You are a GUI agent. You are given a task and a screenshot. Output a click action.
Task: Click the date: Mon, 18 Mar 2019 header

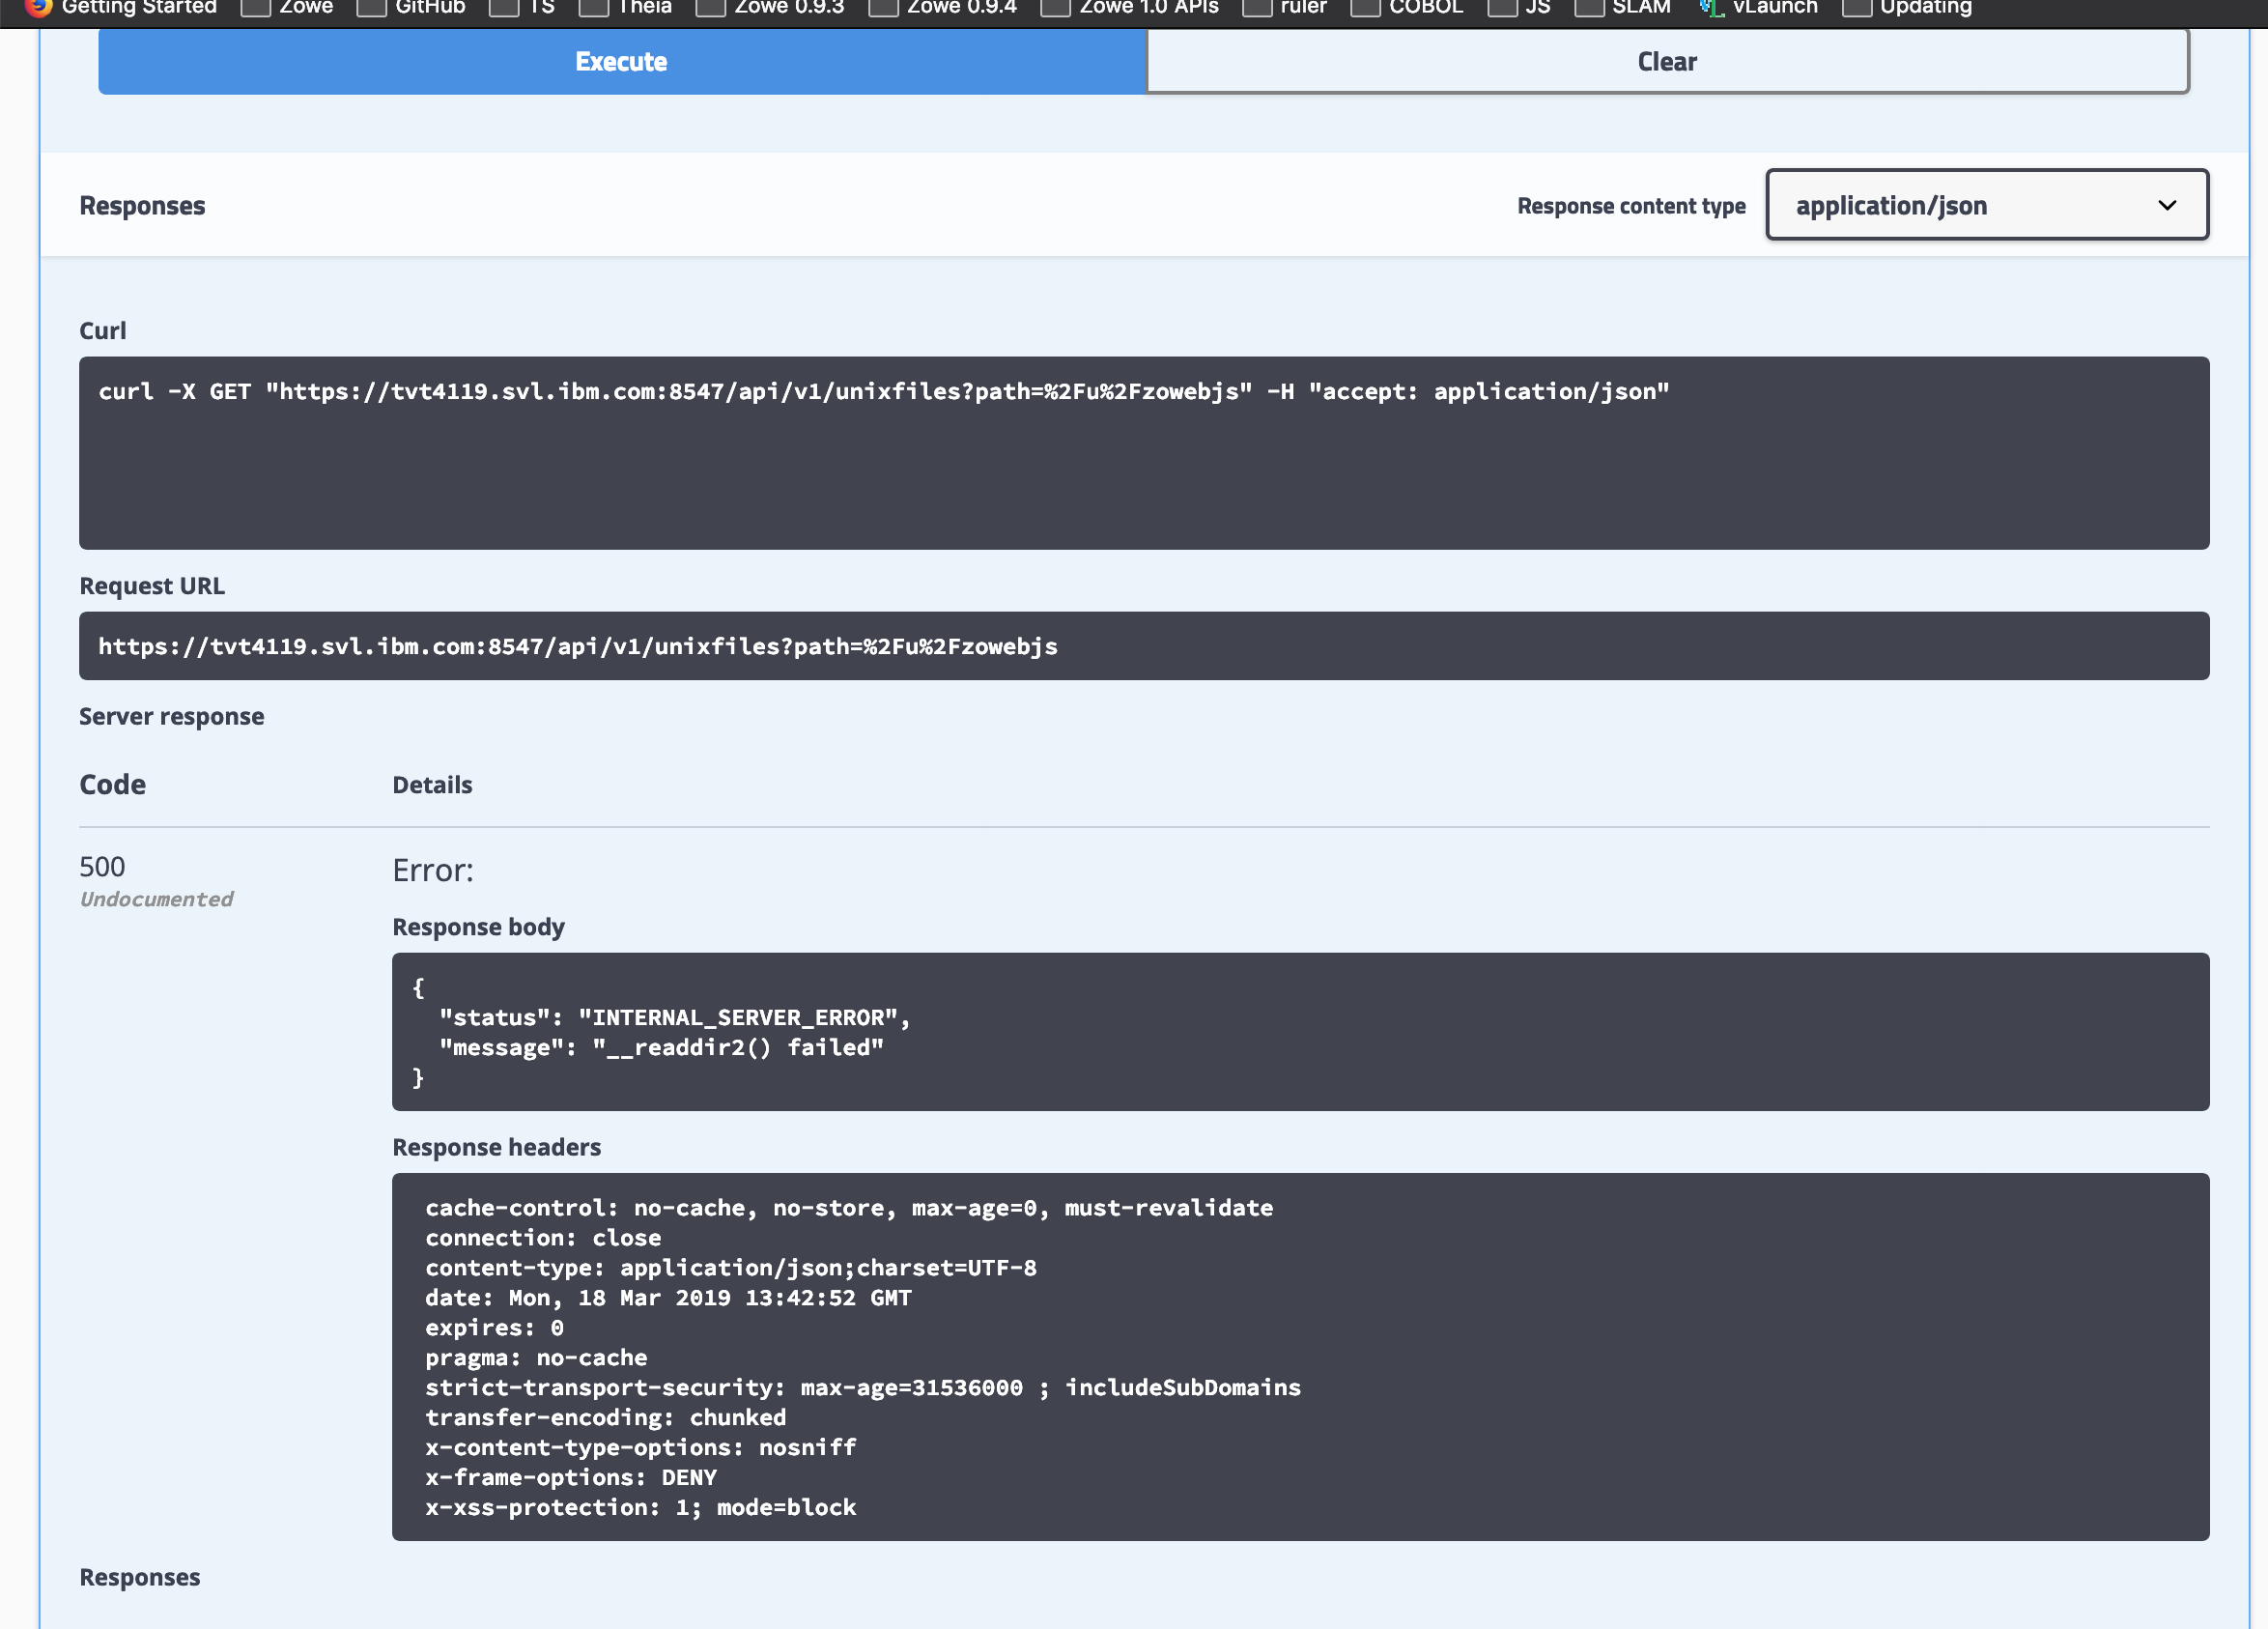click(x=668, y=1298)
